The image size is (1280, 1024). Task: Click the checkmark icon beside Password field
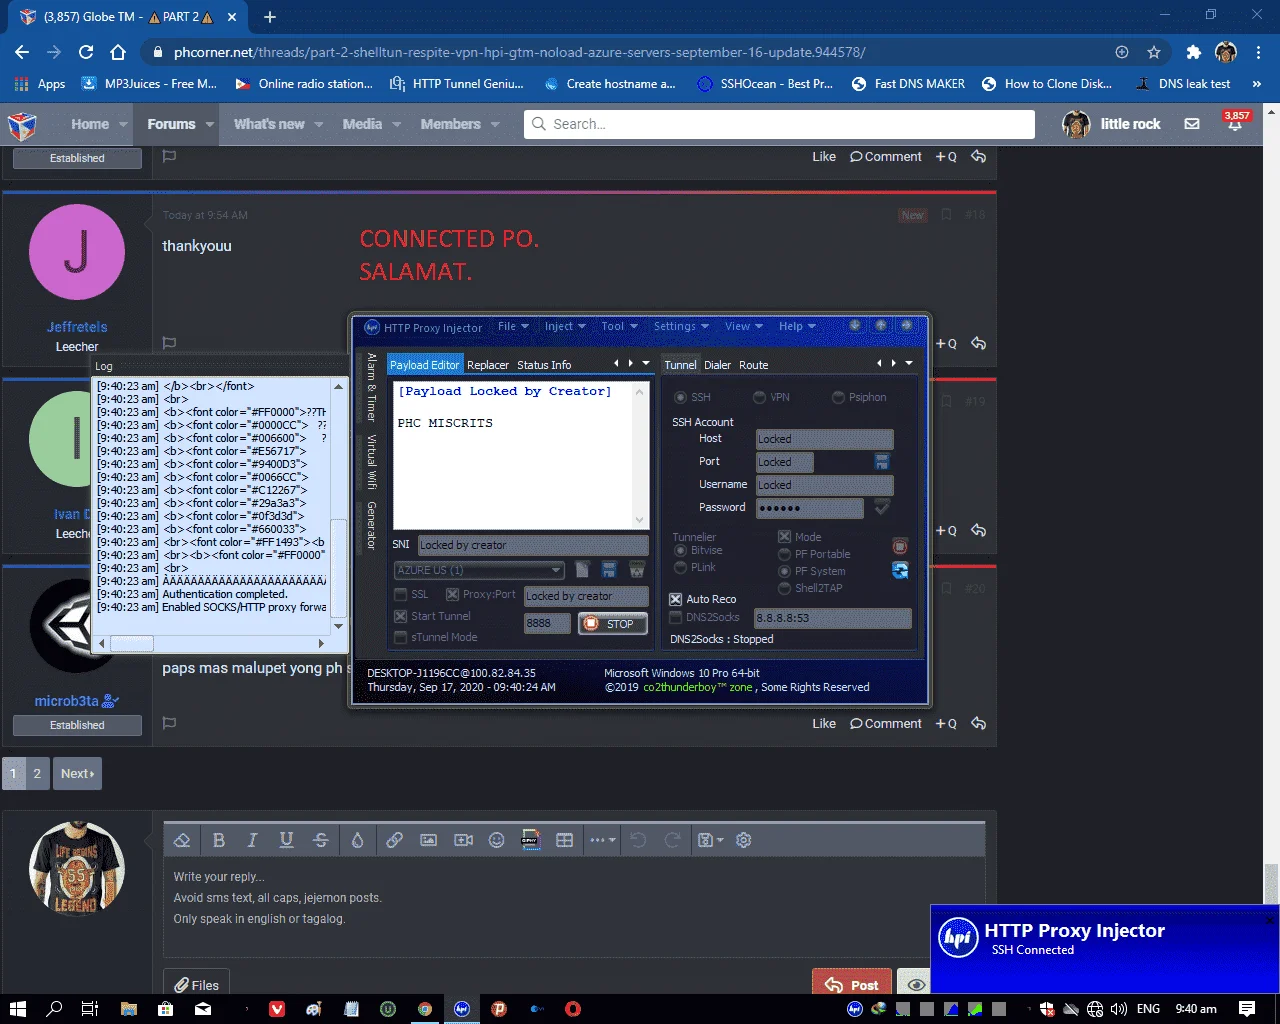(x=882, y=507)
